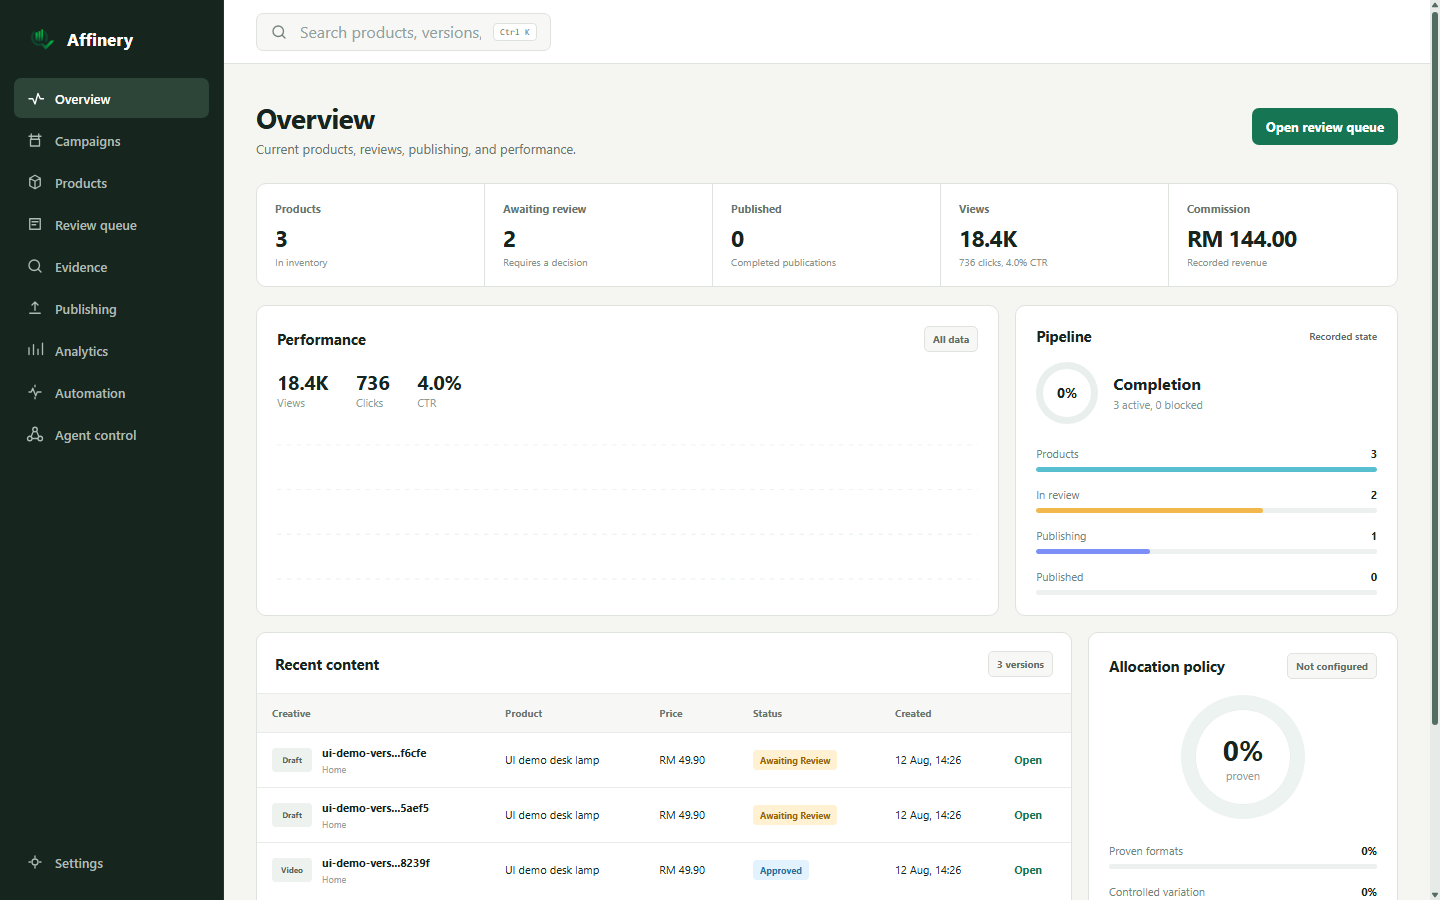Click the Approved status badge
Viewport: 1440px width, 900px height.
(781, 870)
